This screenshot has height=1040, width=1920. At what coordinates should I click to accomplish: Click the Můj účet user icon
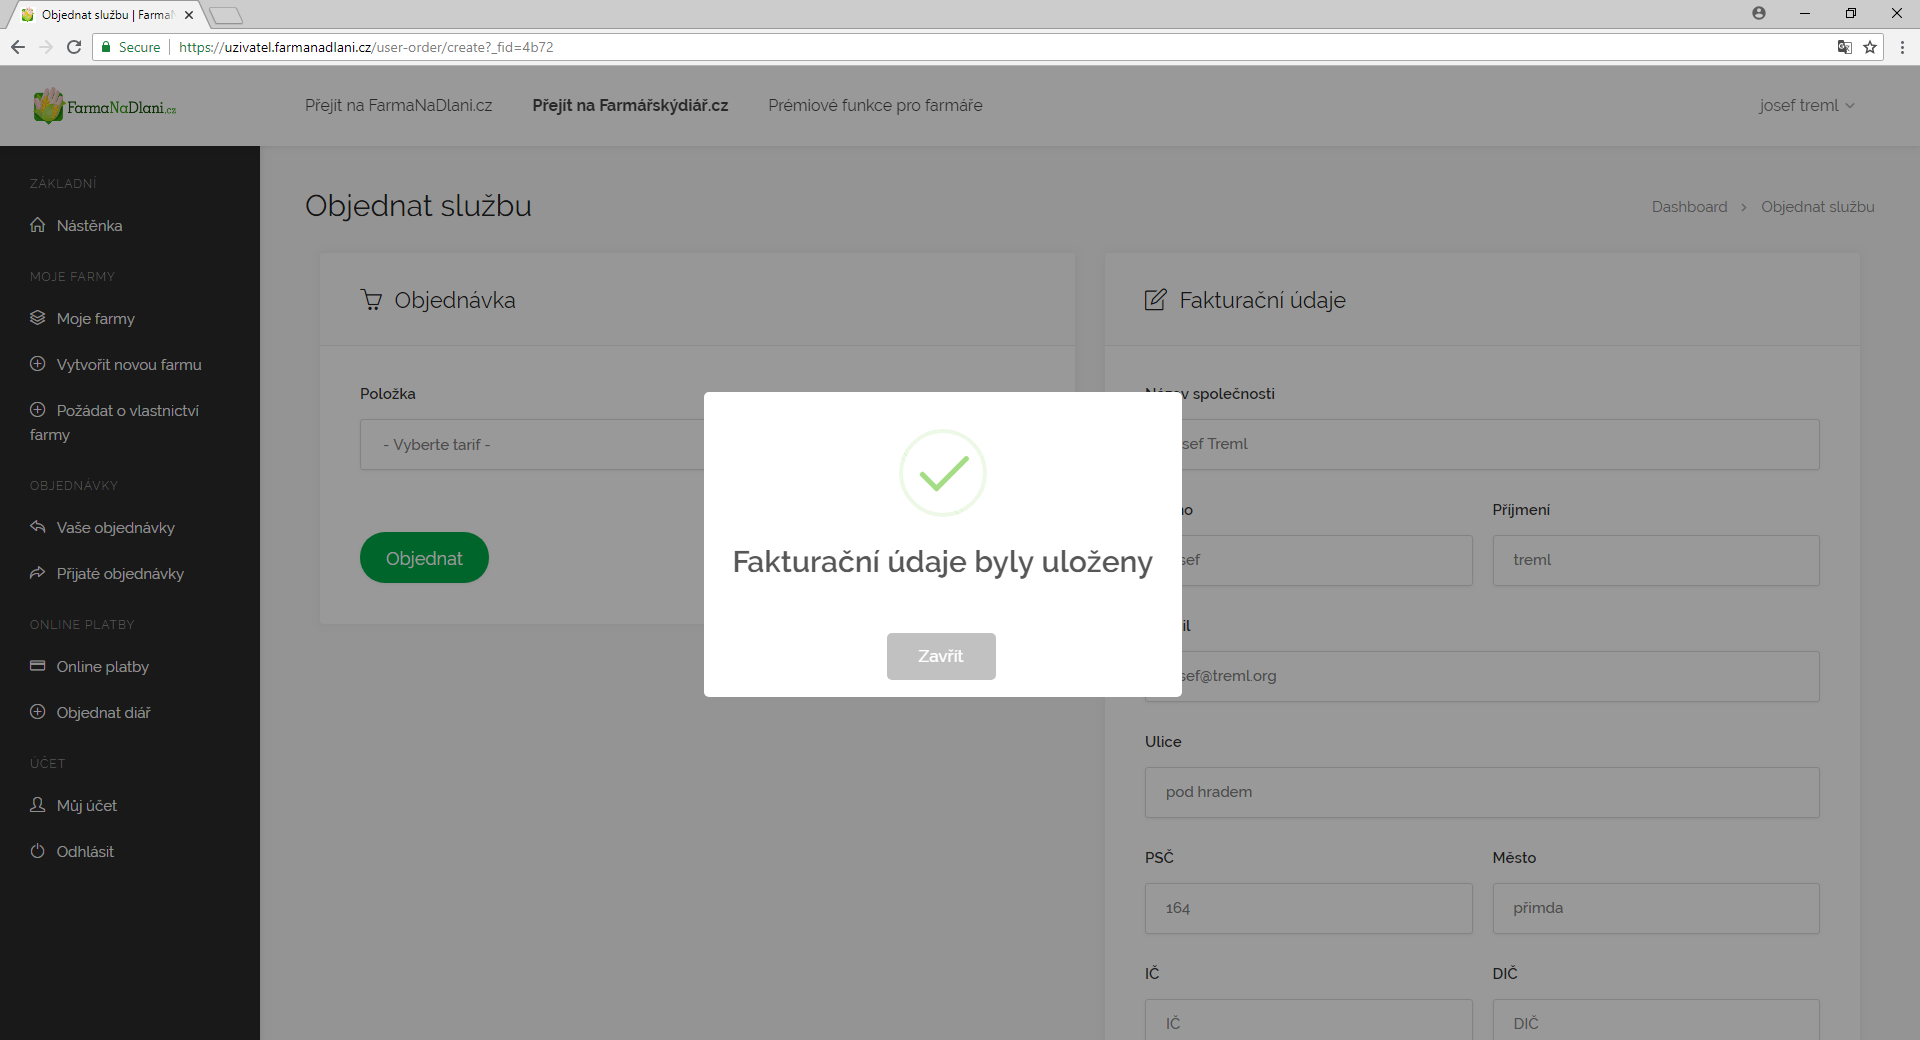pos(38,805)
